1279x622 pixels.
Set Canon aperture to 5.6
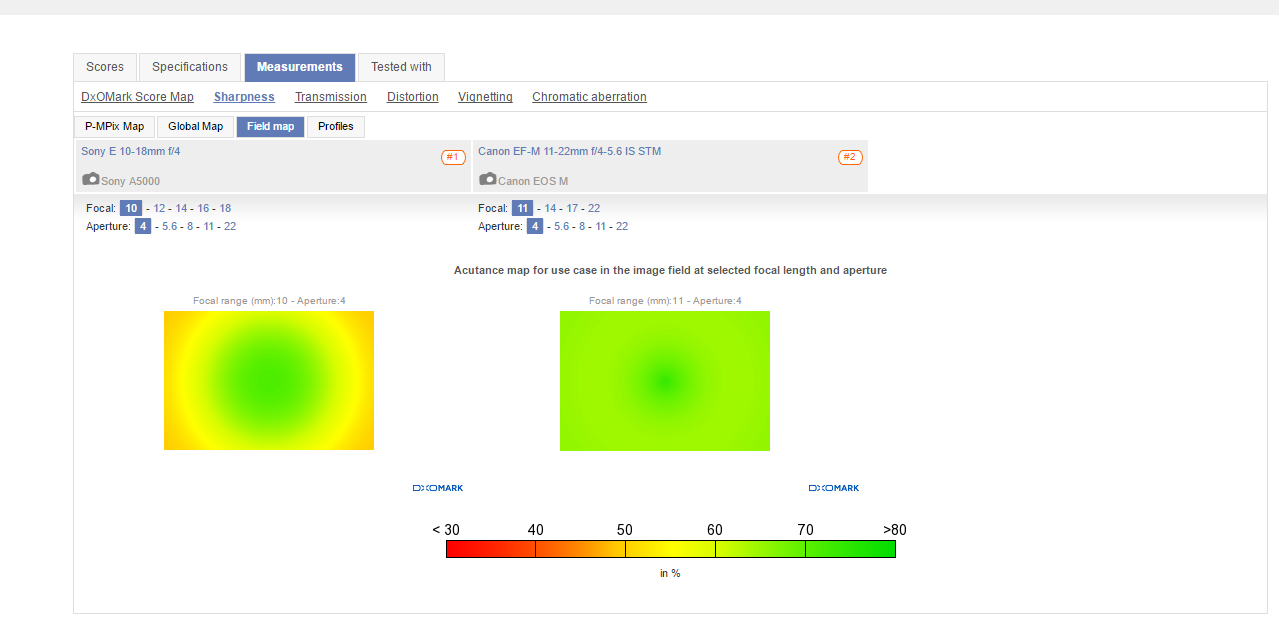coord(561,226)
